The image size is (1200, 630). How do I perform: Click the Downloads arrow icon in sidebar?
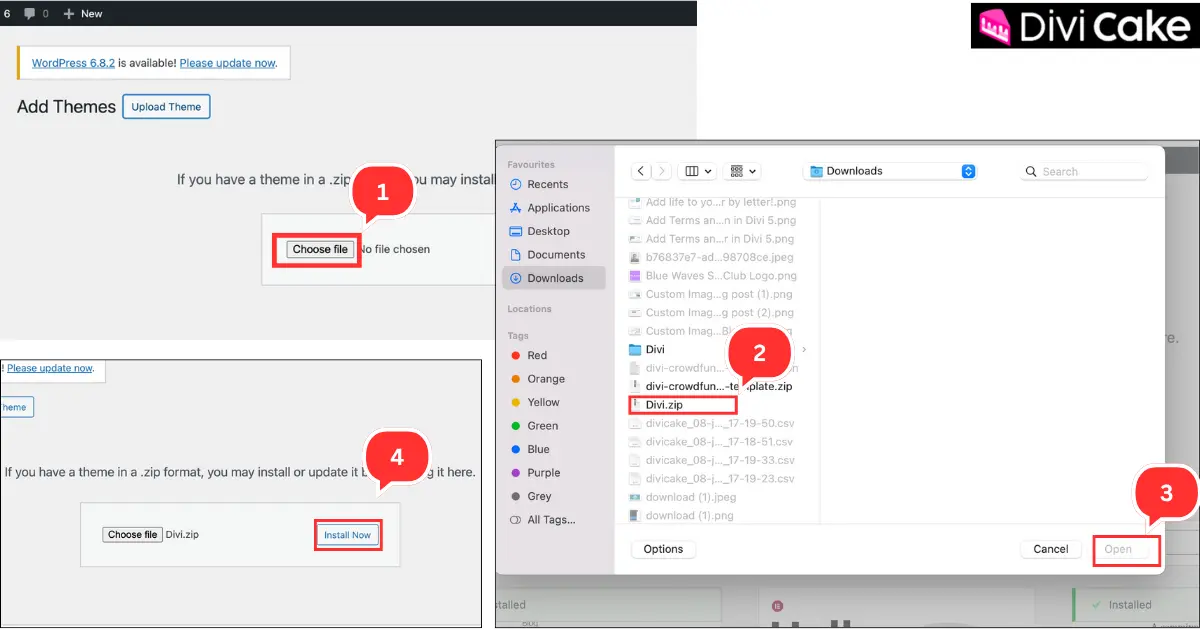pos(516,278)
